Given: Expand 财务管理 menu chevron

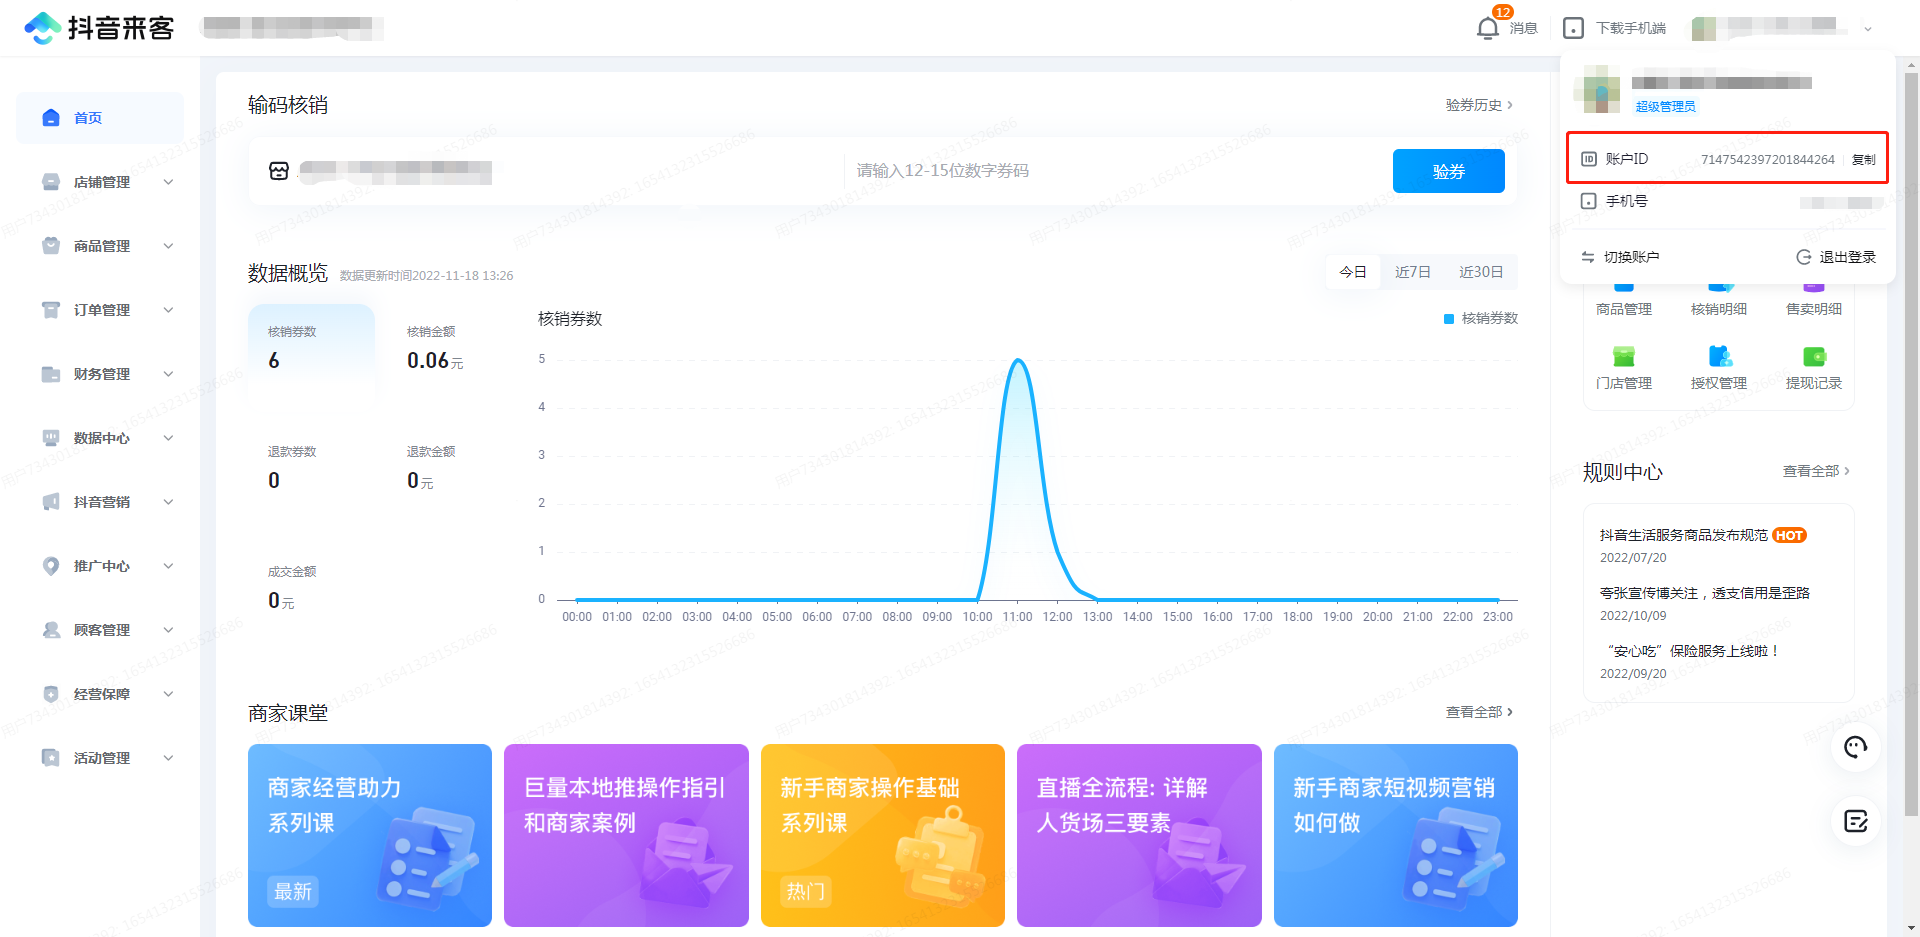Looking at the screenshot, I should click(x=168, y=374).
